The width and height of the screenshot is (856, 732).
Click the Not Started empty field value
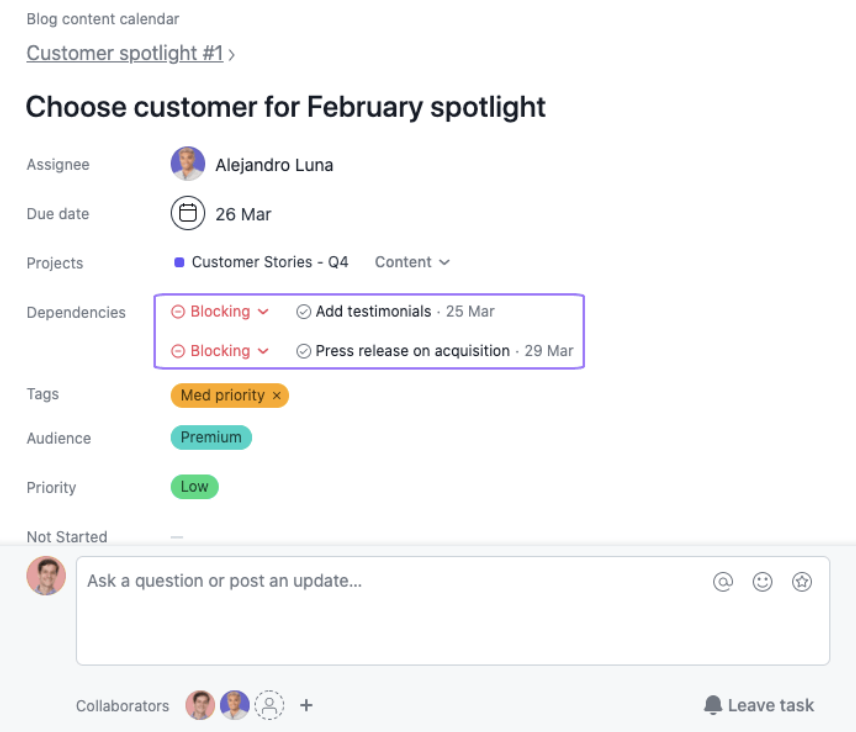[177, 537]
